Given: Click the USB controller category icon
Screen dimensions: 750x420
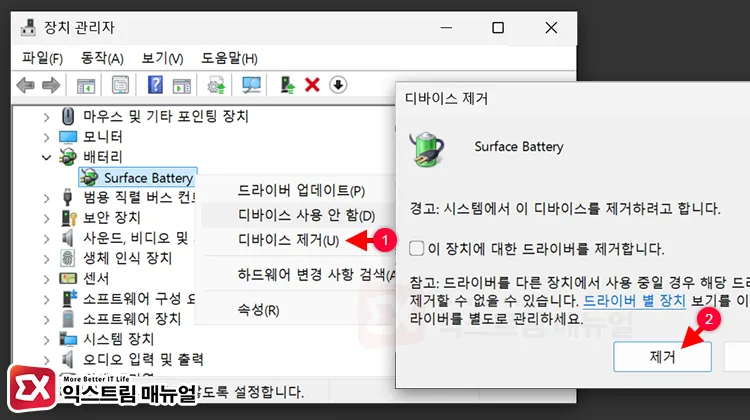Looking at the screenshot, I should (67, 197).
